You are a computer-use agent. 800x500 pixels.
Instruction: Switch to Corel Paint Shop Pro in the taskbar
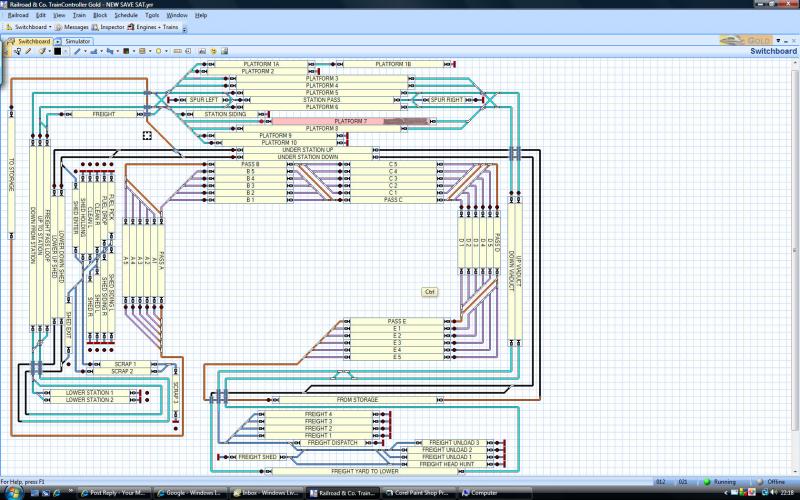[x=421, y=493]
